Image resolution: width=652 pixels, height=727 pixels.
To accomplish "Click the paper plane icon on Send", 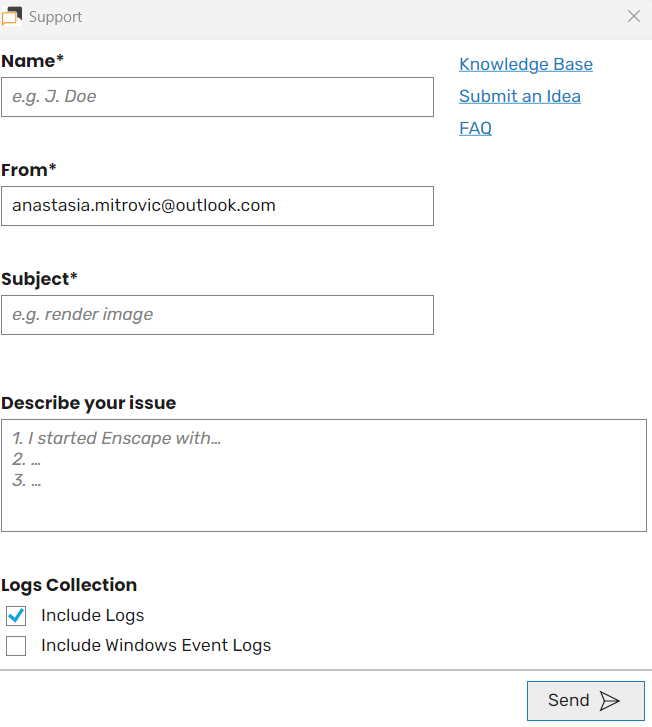I will tap(609, 701).
